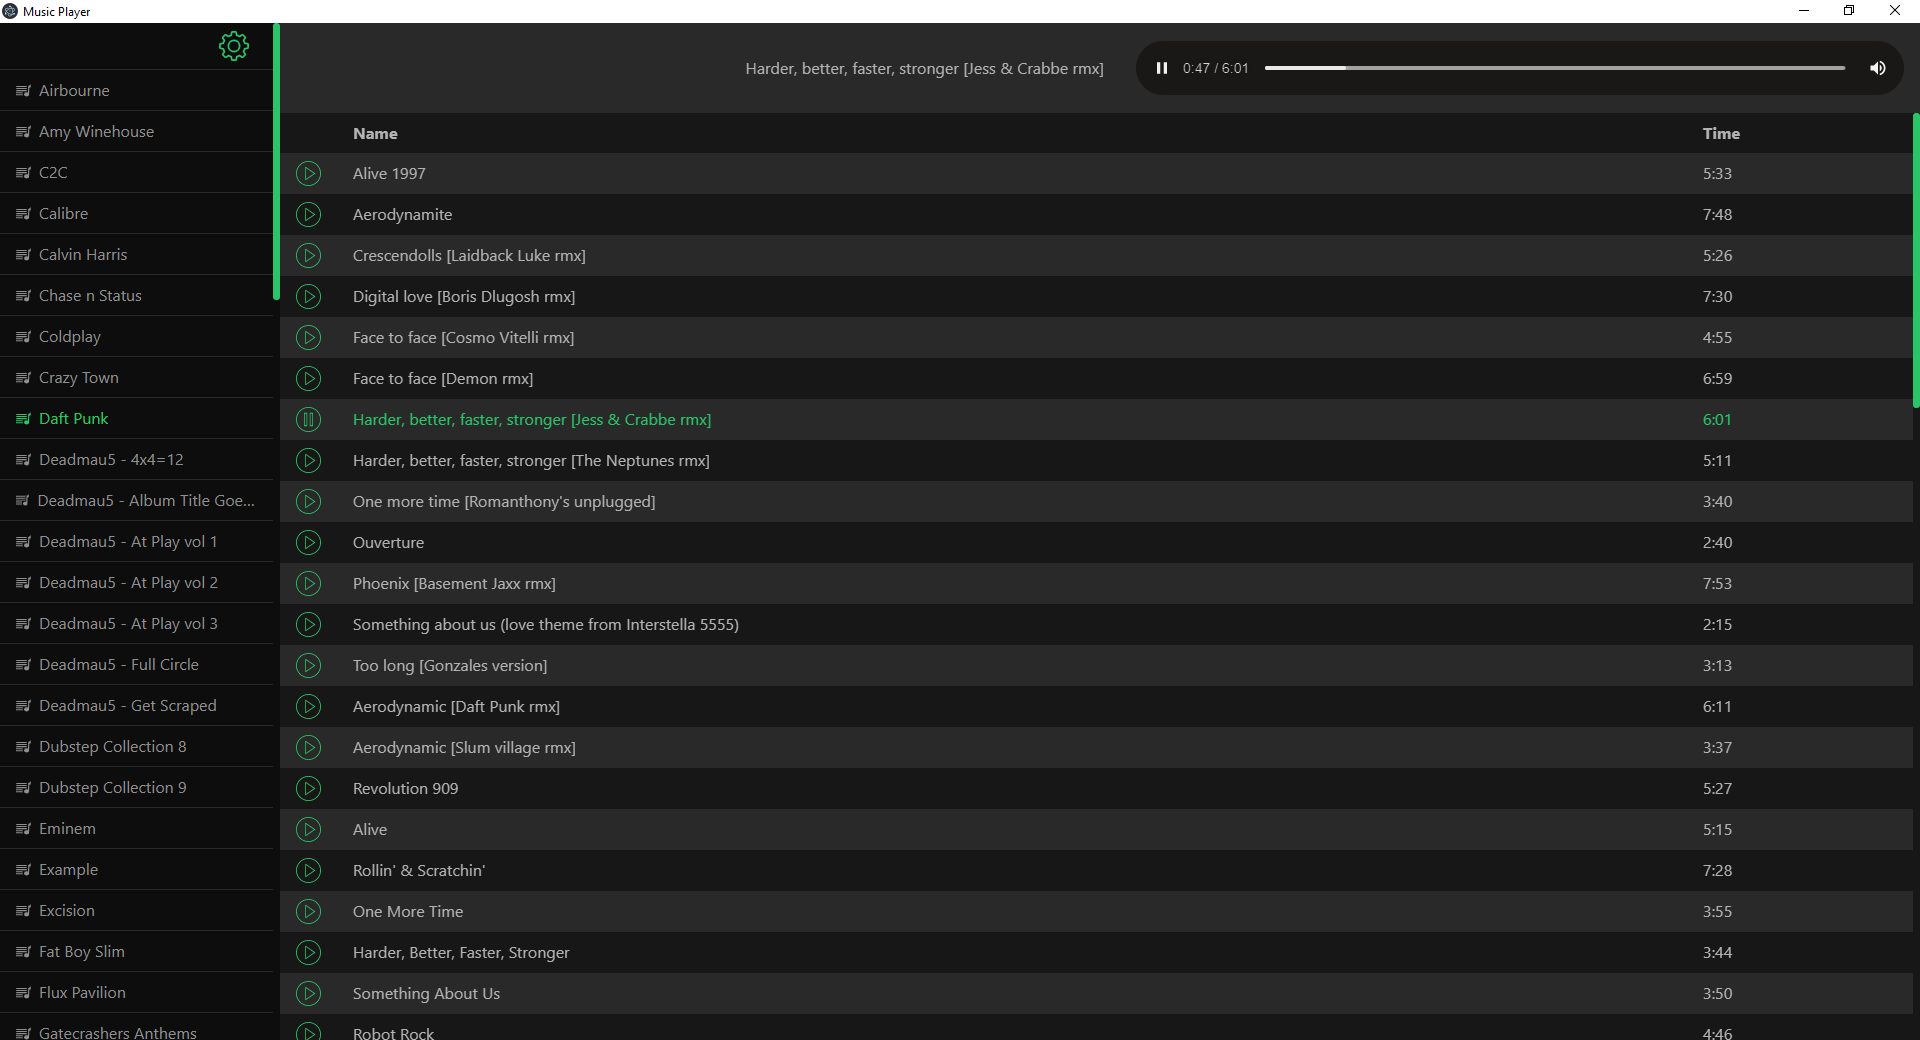This screenshot has height=1040, width=1920.
Task: Open Deadmau5 - At Play vol 2
Action: click(x=136, y=582)
